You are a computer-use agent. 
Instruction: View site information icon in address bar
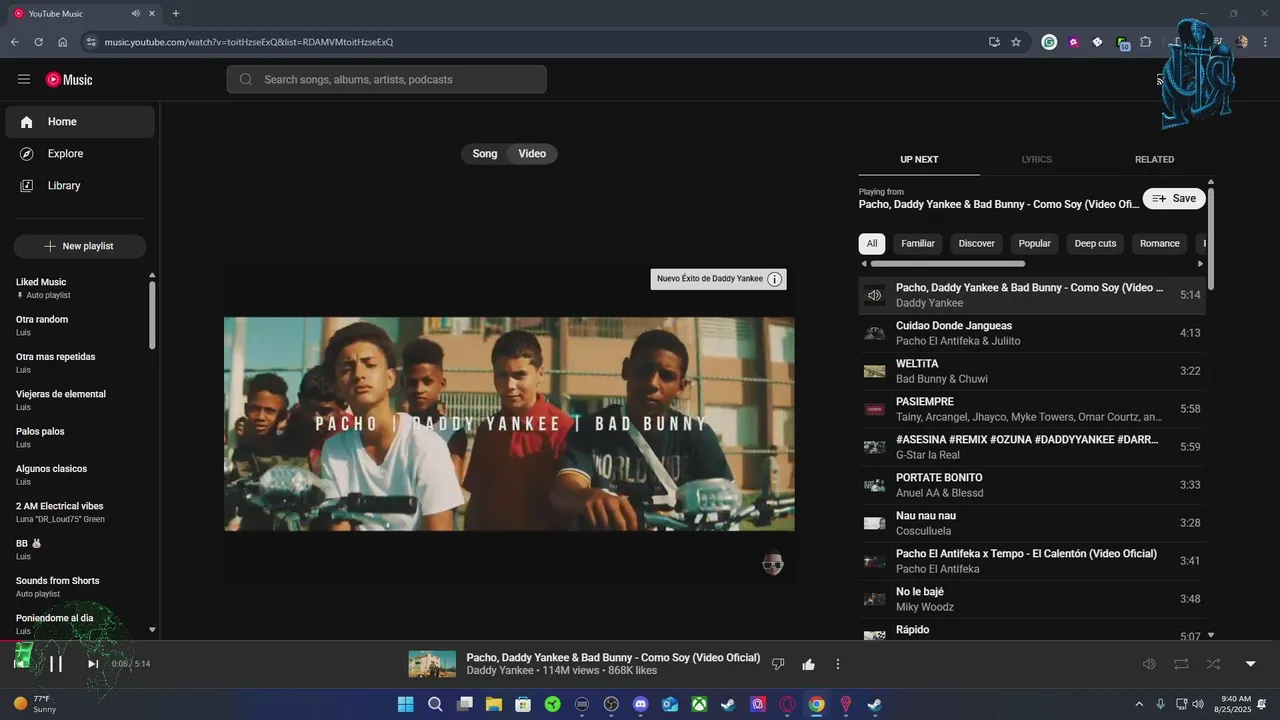pyautogui.click(x=91, y=42)
